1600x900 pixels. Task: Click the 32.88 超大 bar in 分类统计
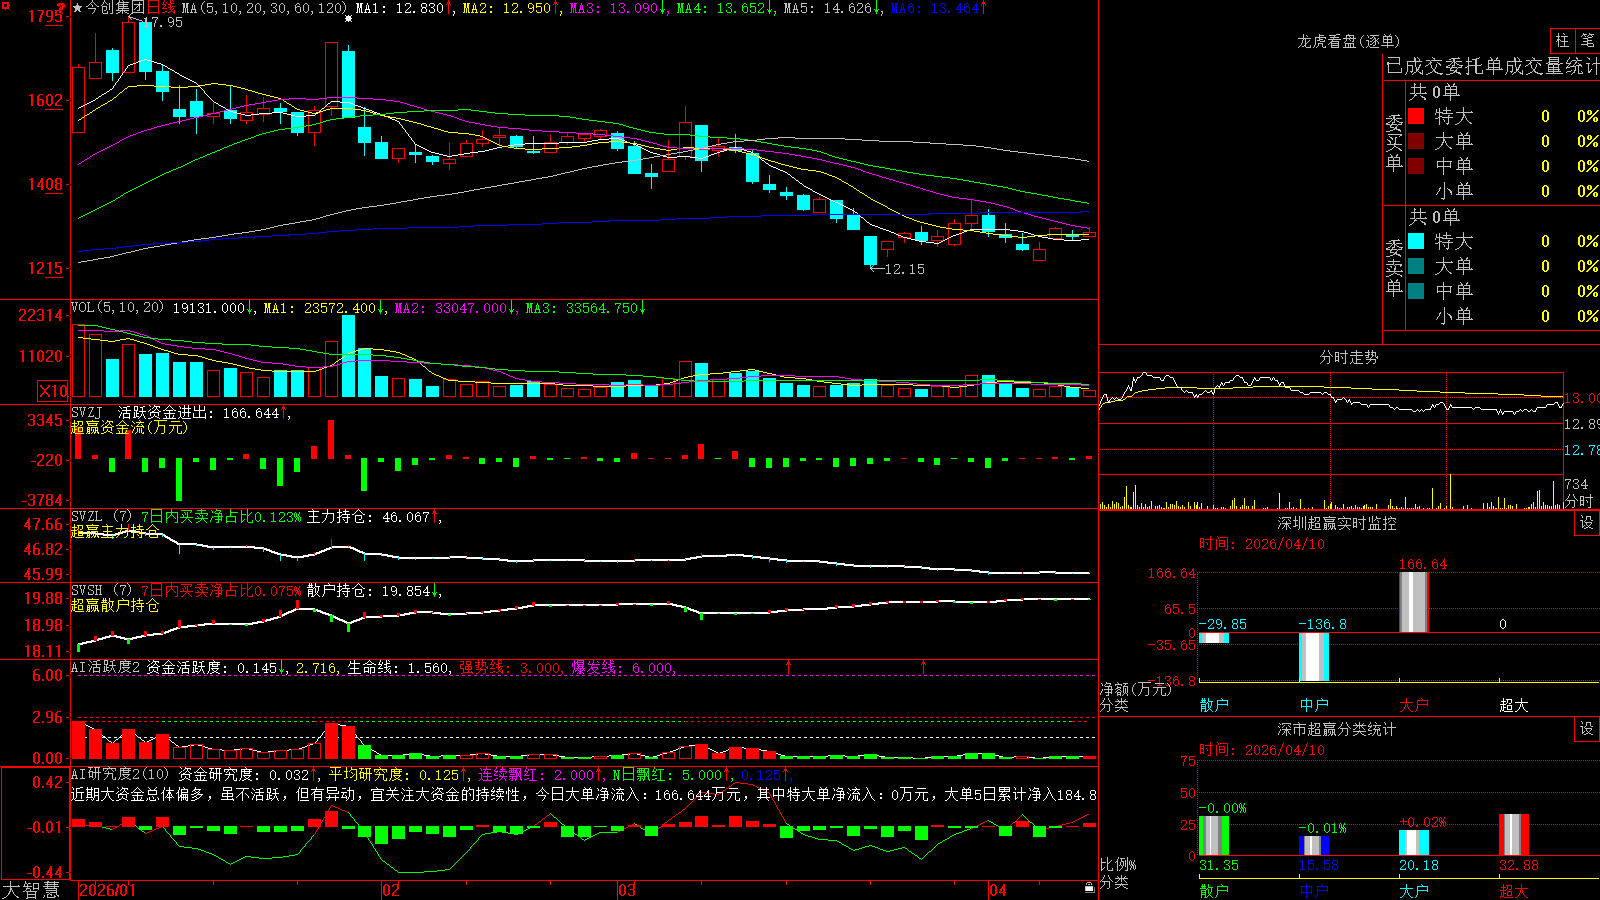[x=1514, y=835]
